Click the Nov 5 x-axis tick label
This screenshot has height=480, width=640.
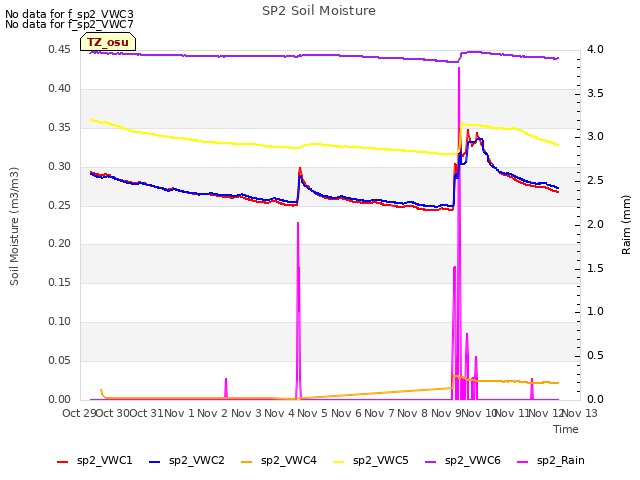coord(312,413)
